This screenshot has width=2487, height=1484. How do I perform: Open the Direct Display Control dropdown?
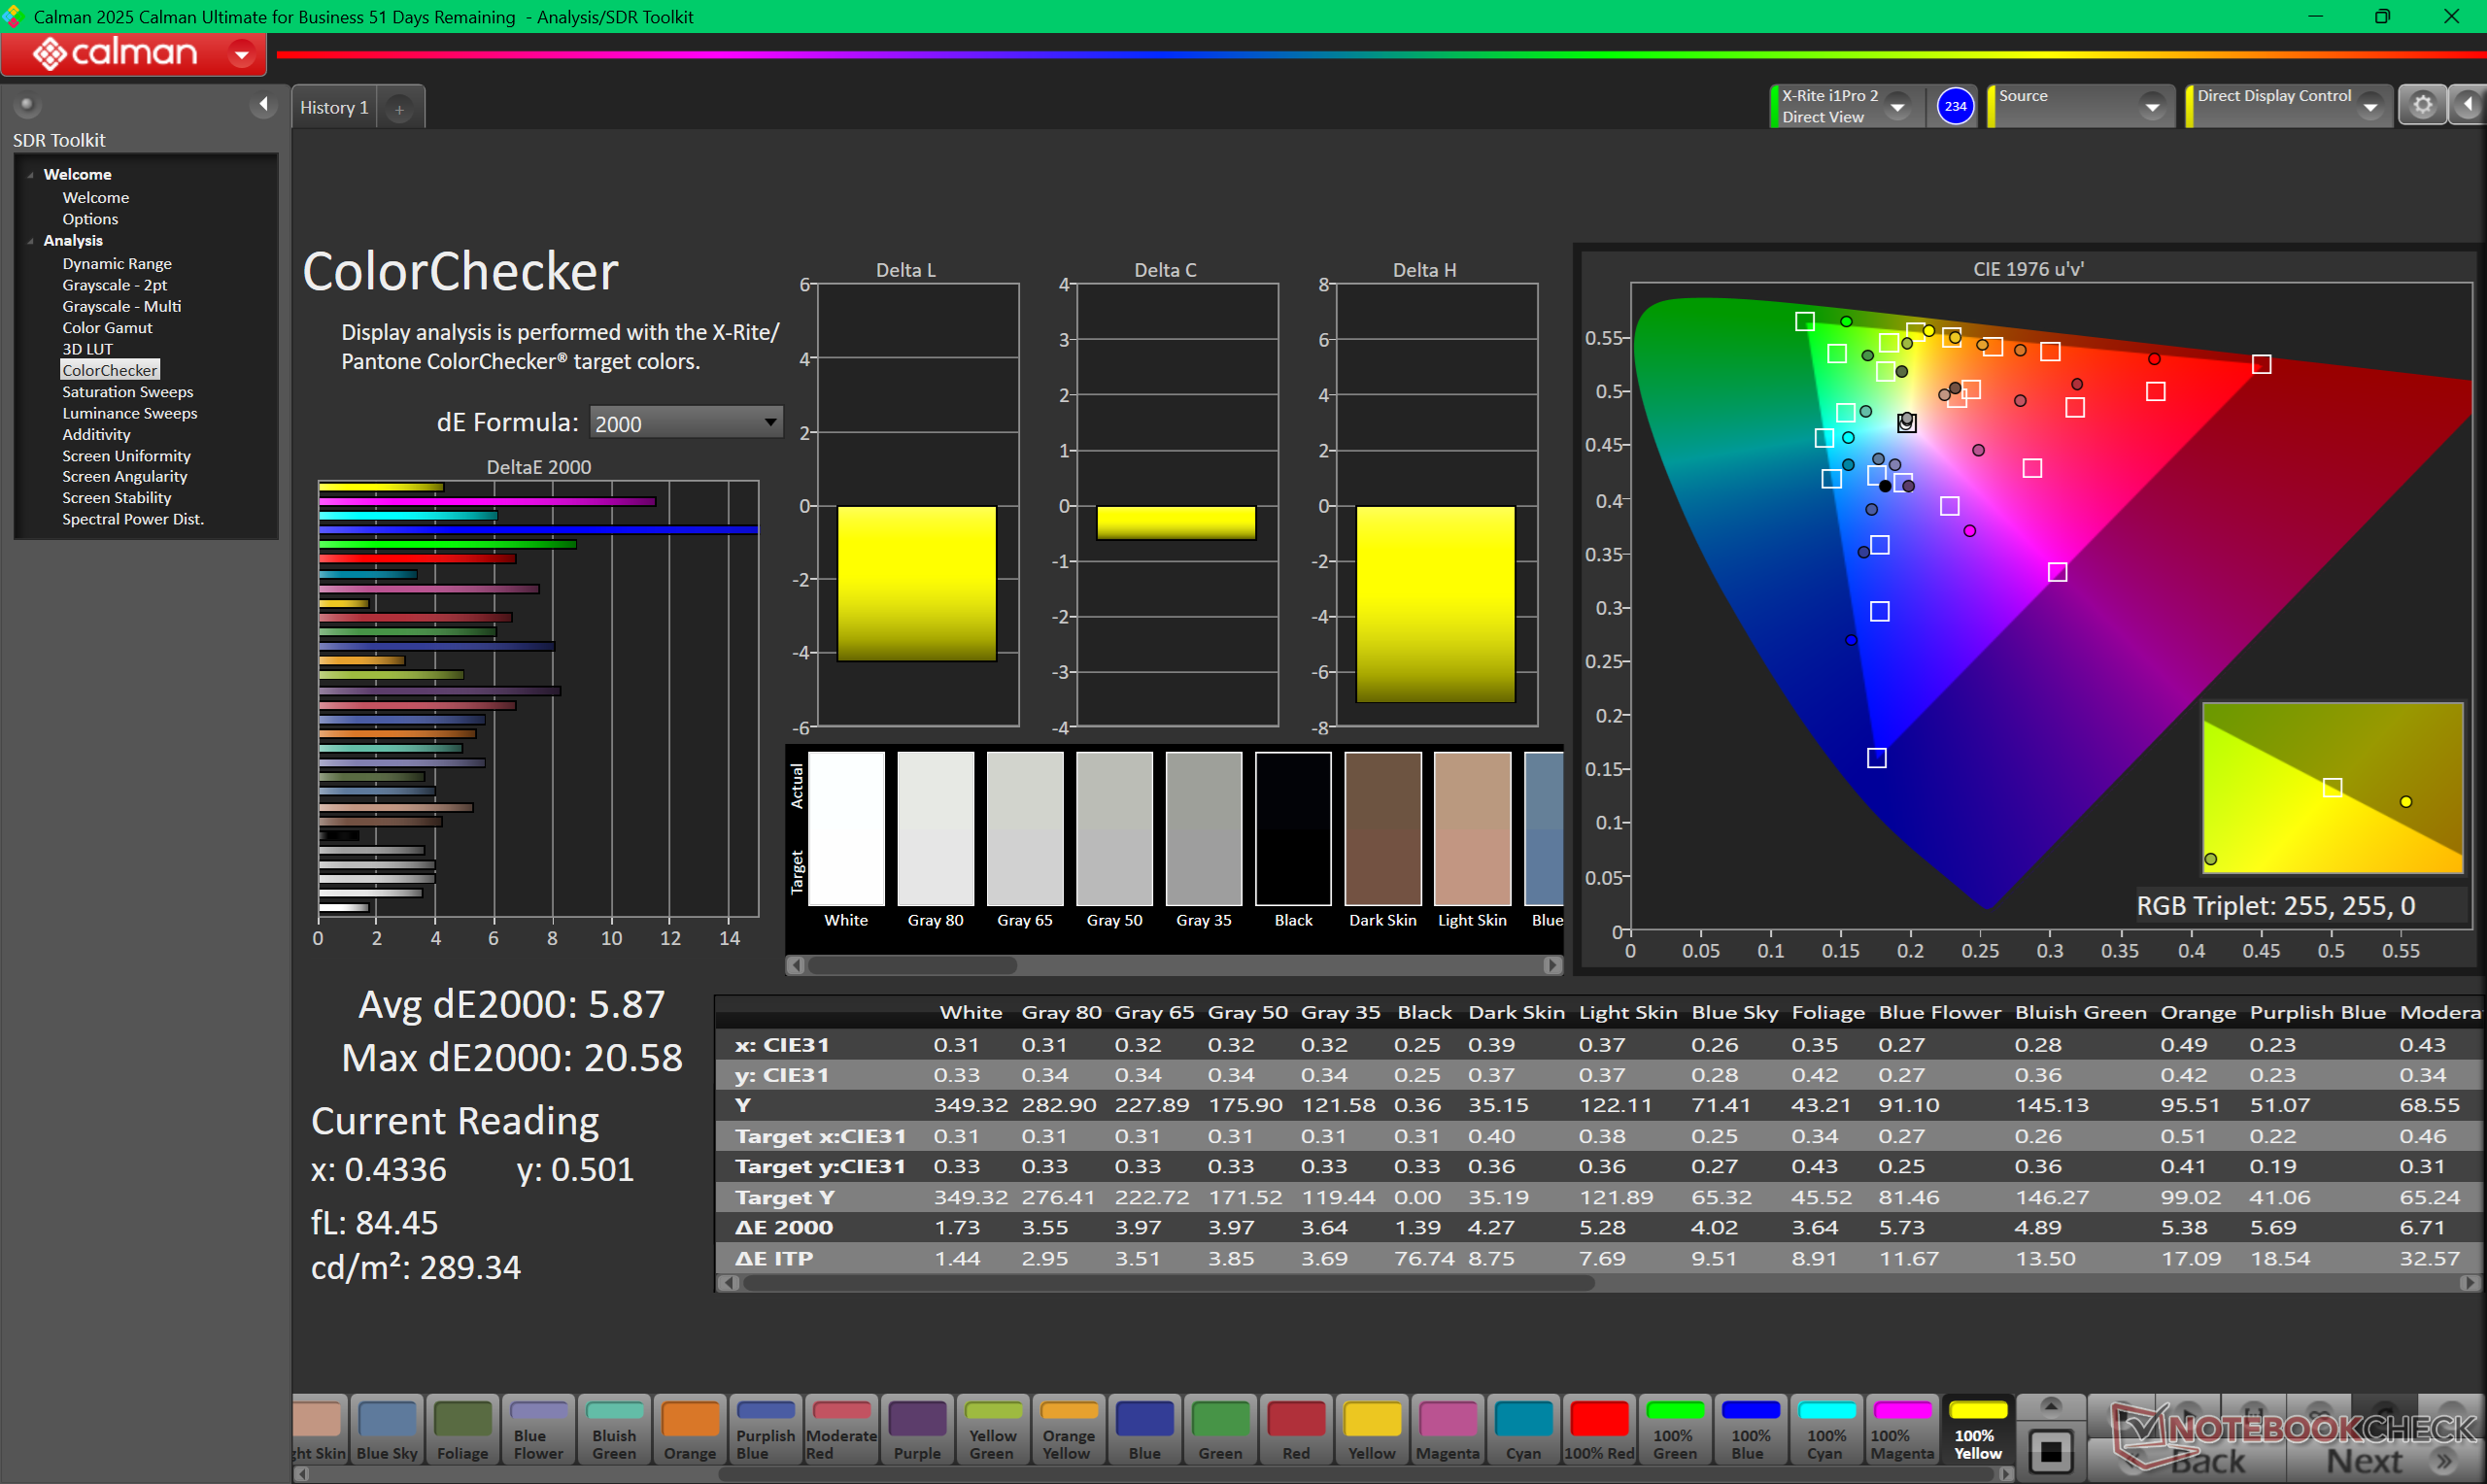click(2369, 106)
